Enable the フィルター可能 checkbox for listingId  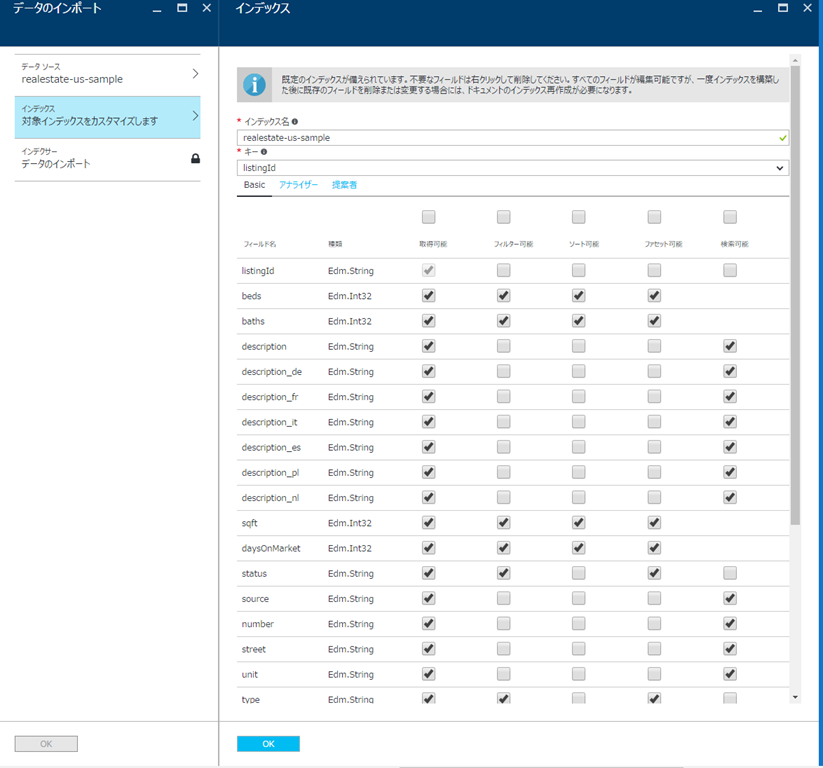coord(504,270)
